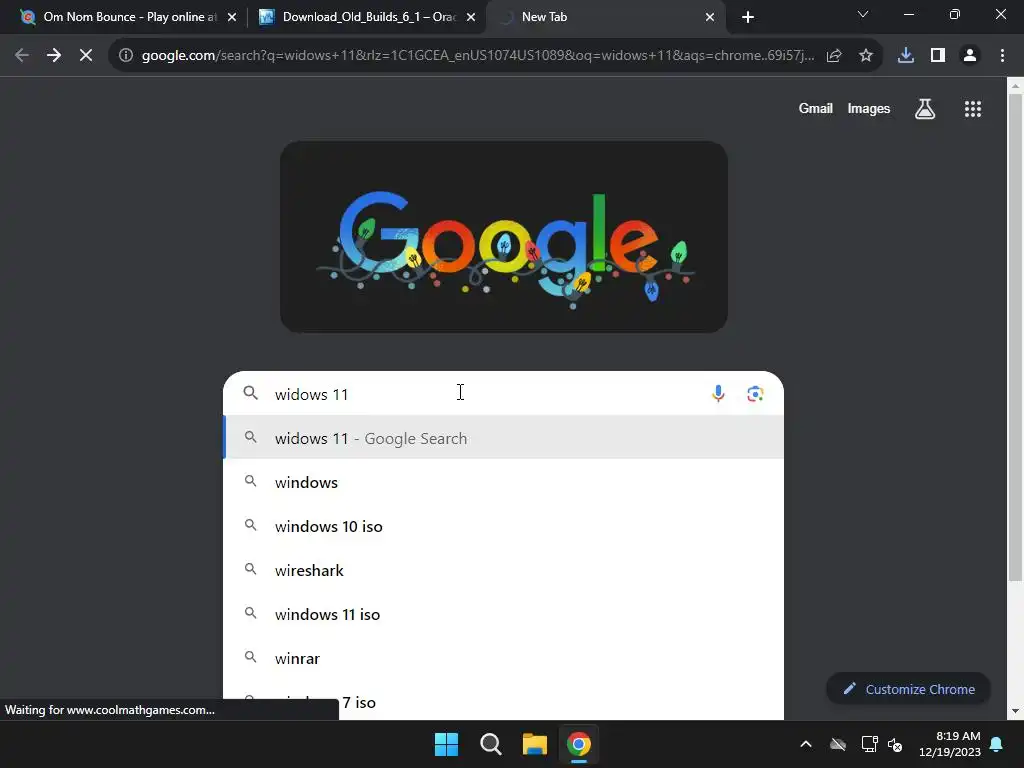The width and height of the screenshot is (1024, 768).
Task: Open the Chrome downloads tray
Action: point(906,56)
